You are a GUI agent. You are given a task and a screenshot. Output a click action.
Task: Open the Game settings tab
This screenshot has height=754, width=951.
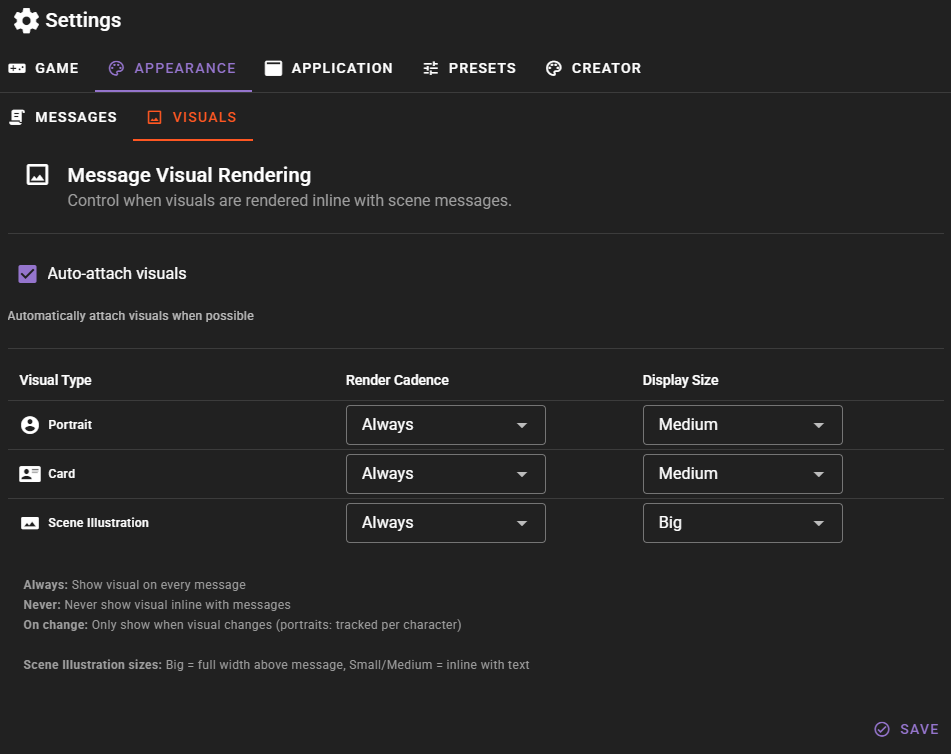click(x=44, y=68)
